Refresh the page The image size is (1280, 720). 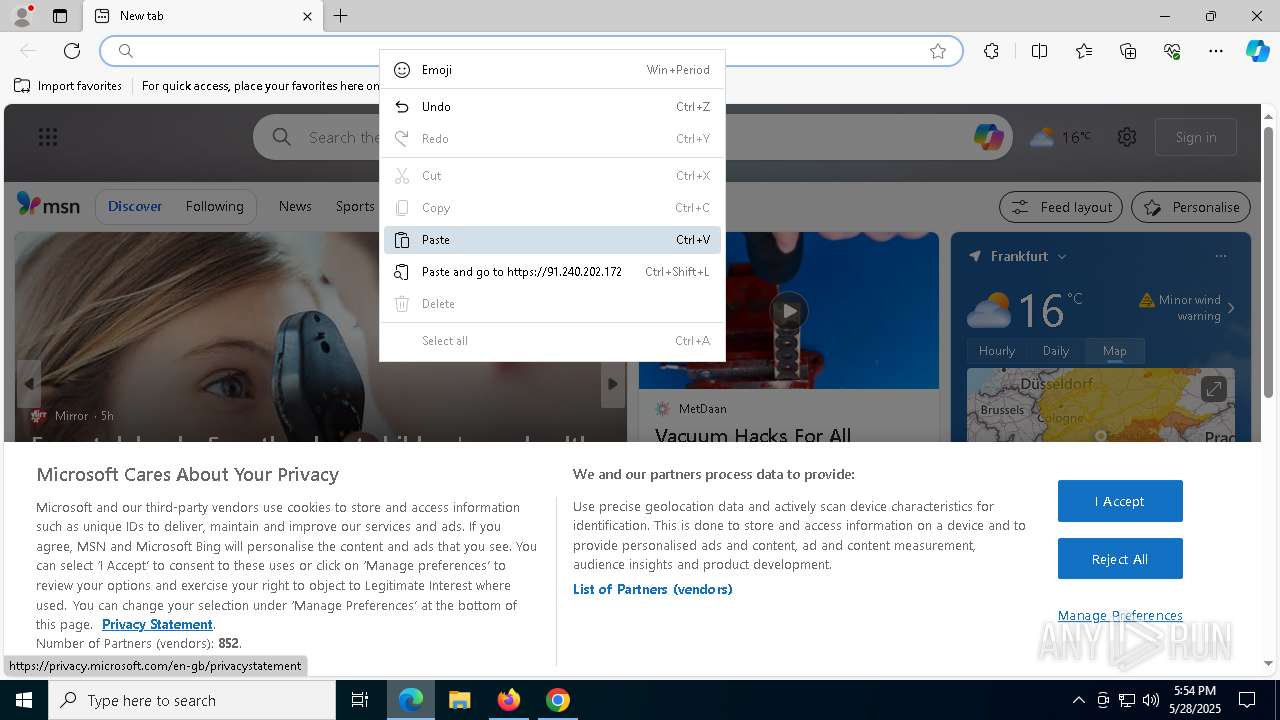click(72, 51)
